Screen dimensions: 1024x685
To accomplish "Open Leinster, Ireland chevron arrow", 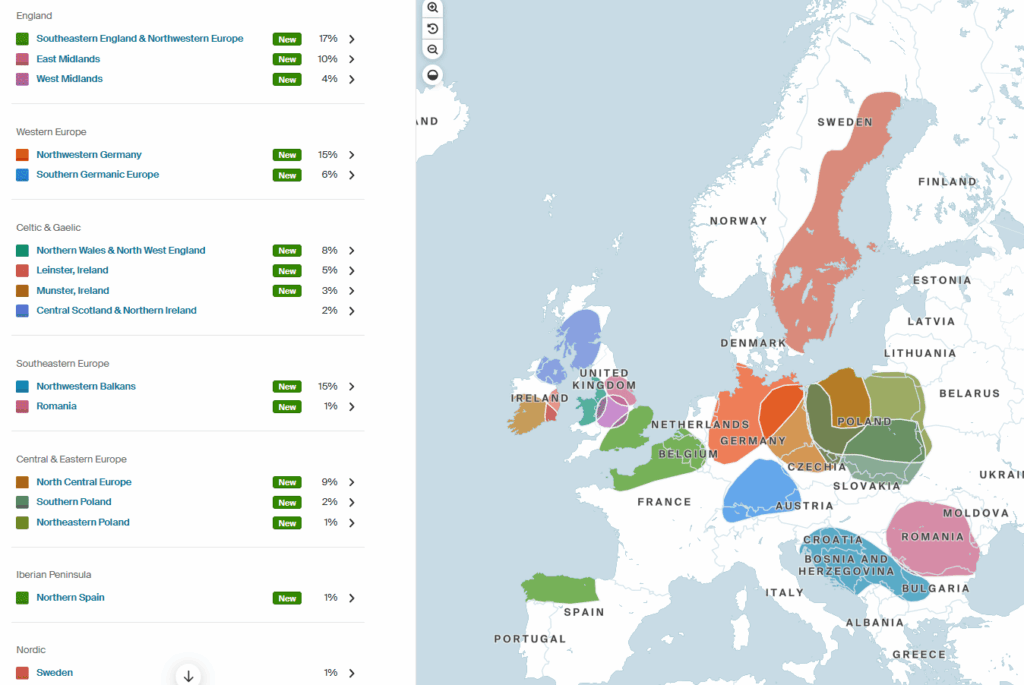I will coord(352,271).
